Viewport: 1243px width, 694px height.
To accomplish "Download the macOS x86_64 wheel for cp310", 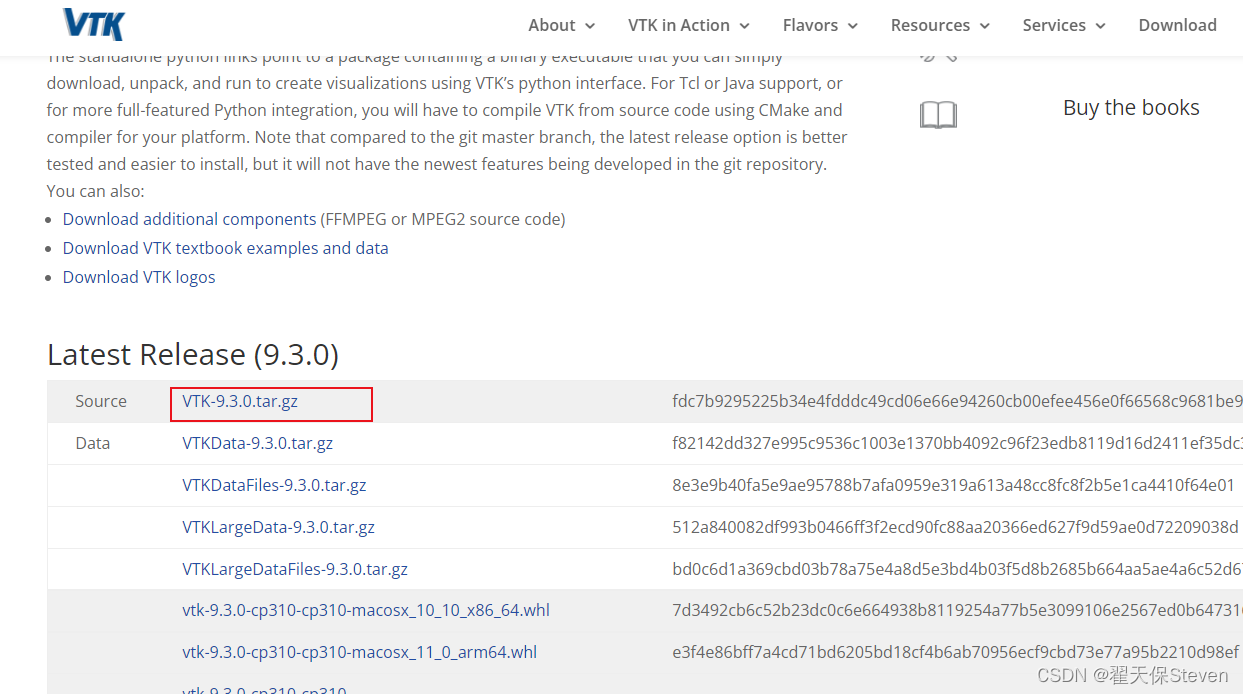I will point(365,610).
